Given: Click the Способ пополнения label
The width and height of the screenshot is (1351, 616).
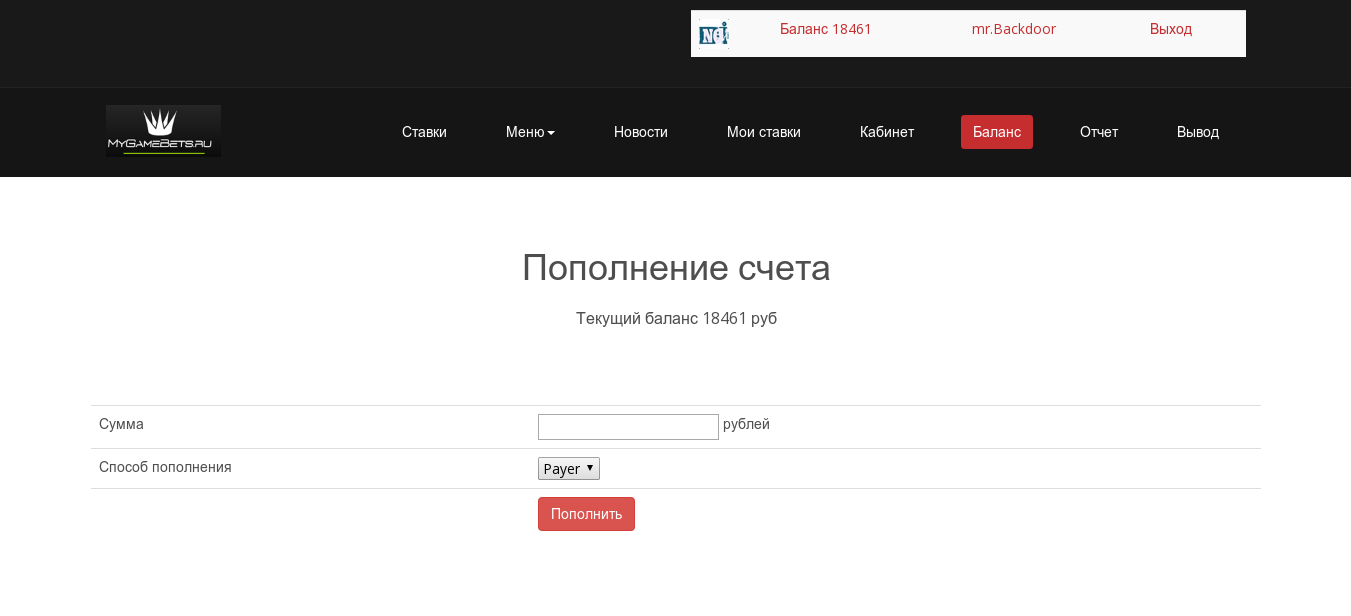Looking at the screenshot, I should coord(165,467).
